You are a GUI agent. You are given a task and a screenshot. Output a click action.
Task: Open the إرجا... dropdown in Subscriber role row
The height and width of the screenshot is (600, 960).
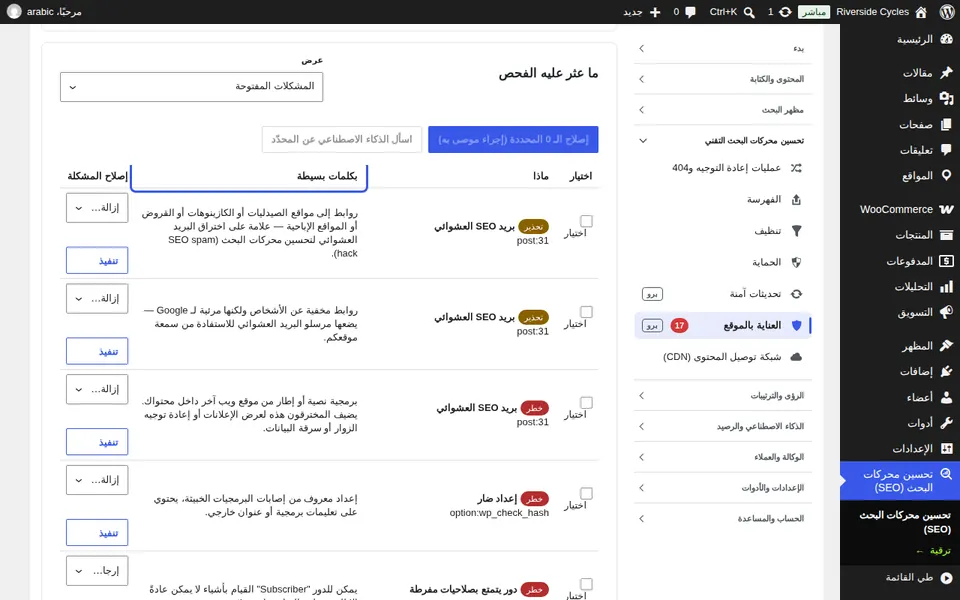click(97, 571)
